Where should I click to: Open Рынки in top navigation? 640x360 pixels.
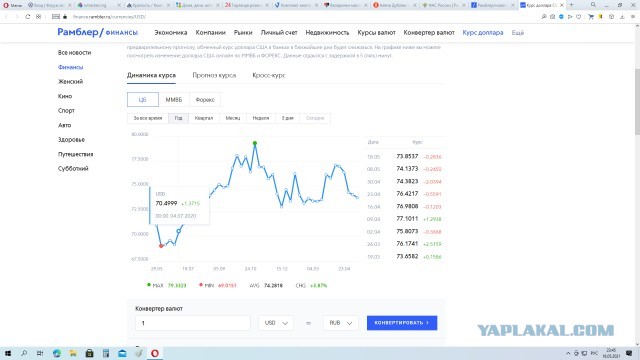tap(243, 33)
